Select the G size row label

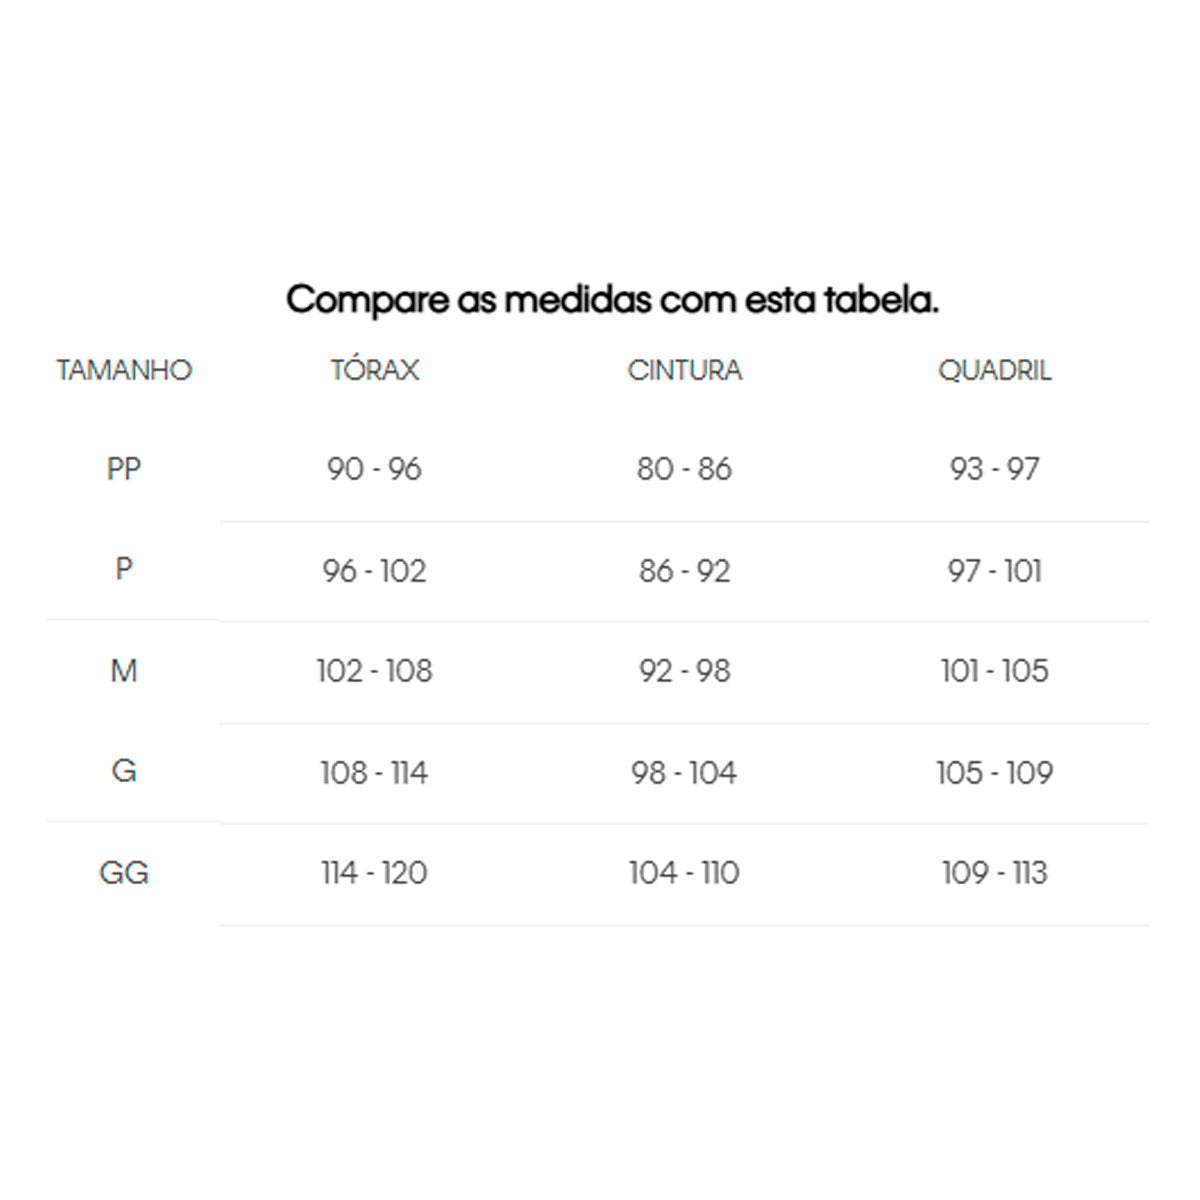[124, 771]
